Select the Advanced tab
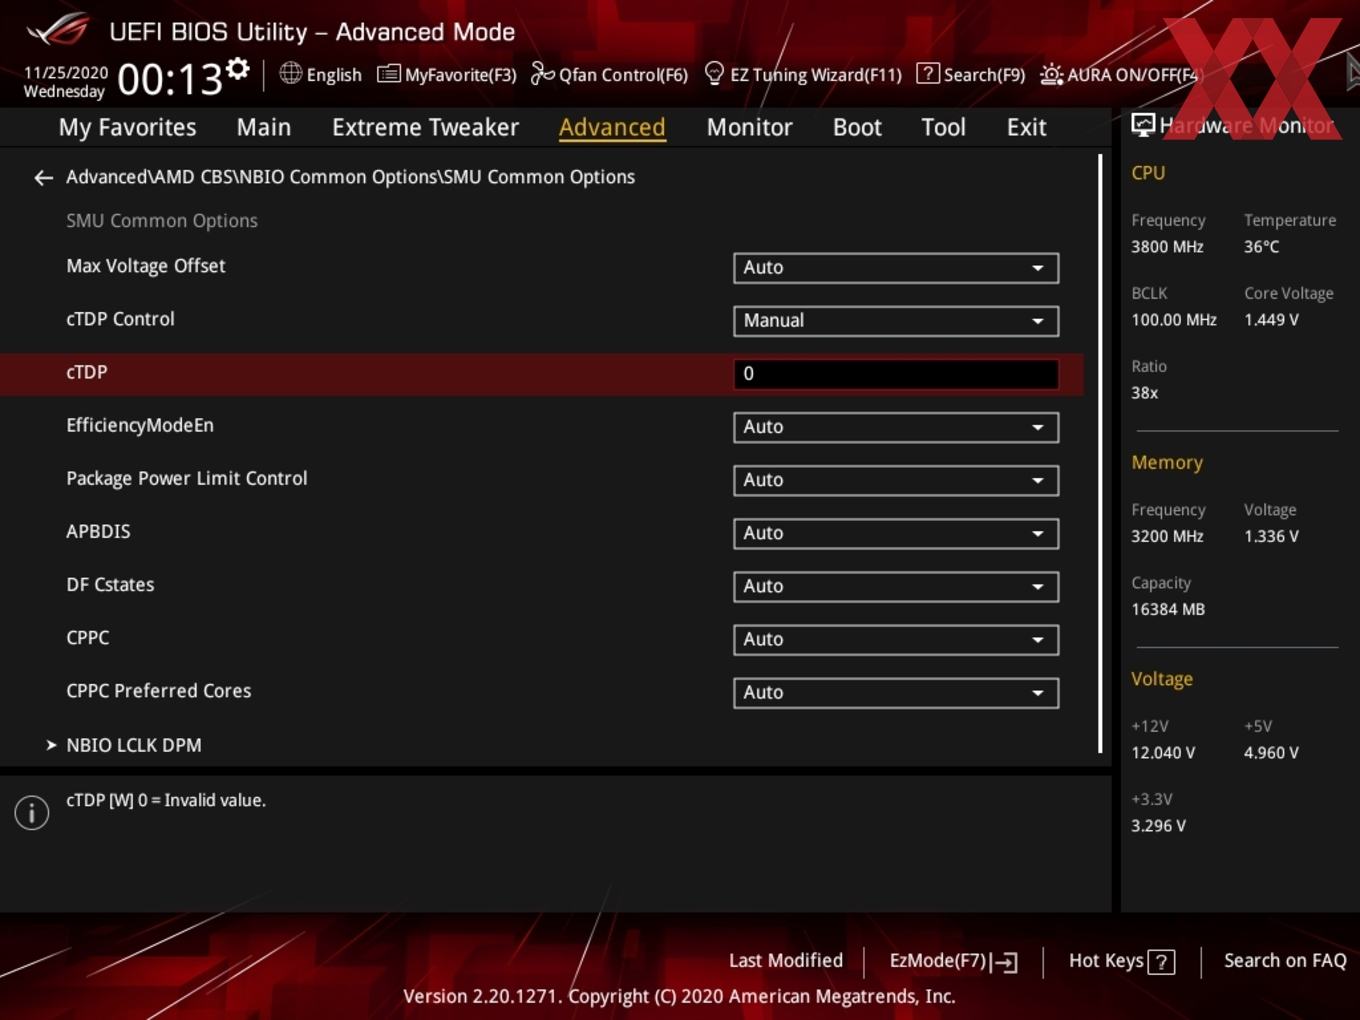Screen dimensions: 1360x1020 click(612, 127)
